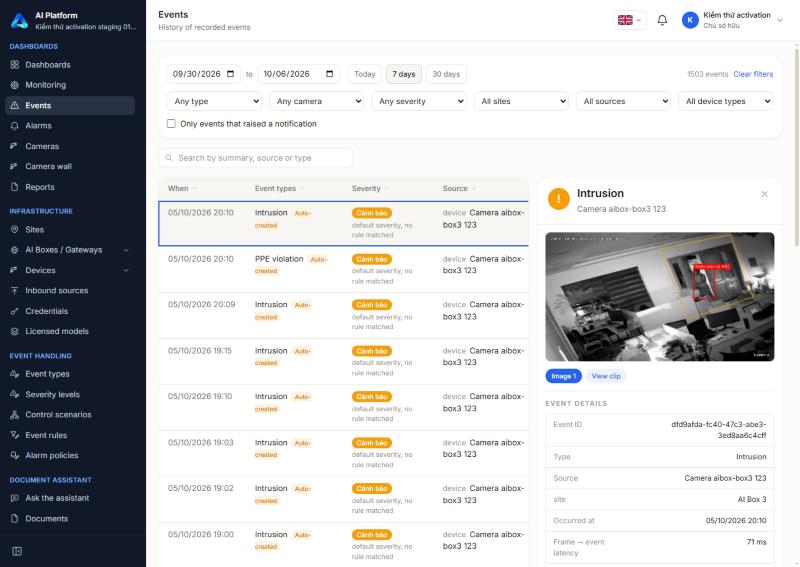Screen dimensions: 800x567
Task: Sort by the When column header
Action: [178, 188]
